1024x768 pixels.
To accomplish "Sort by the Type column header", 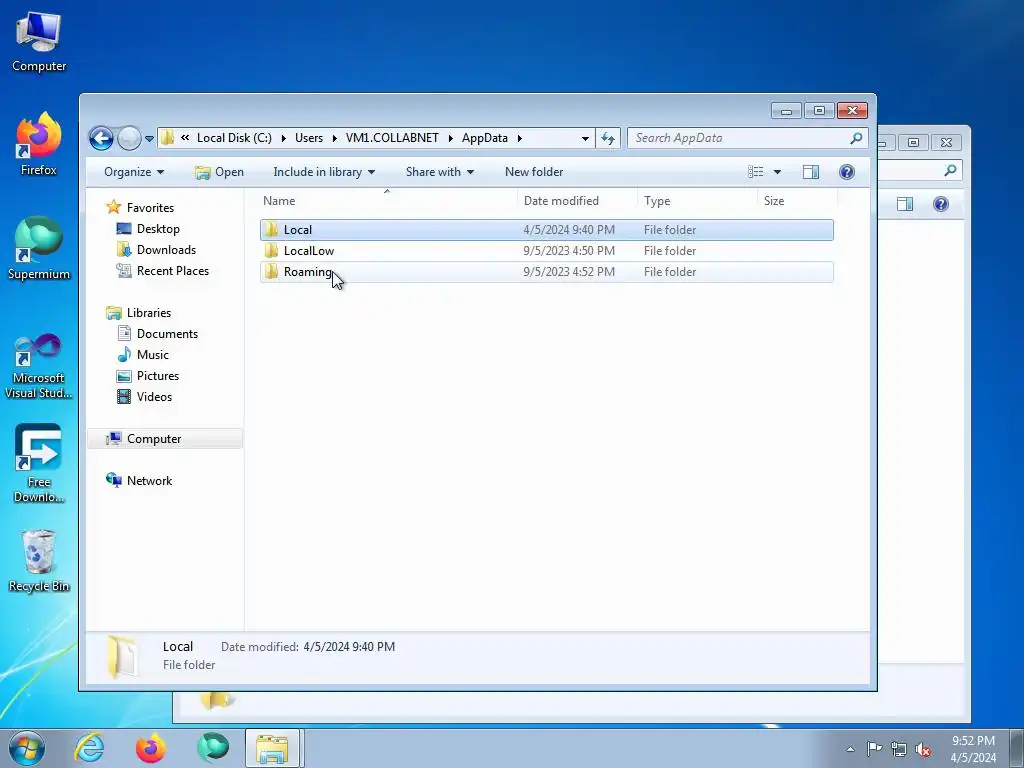I will [697, 200].
